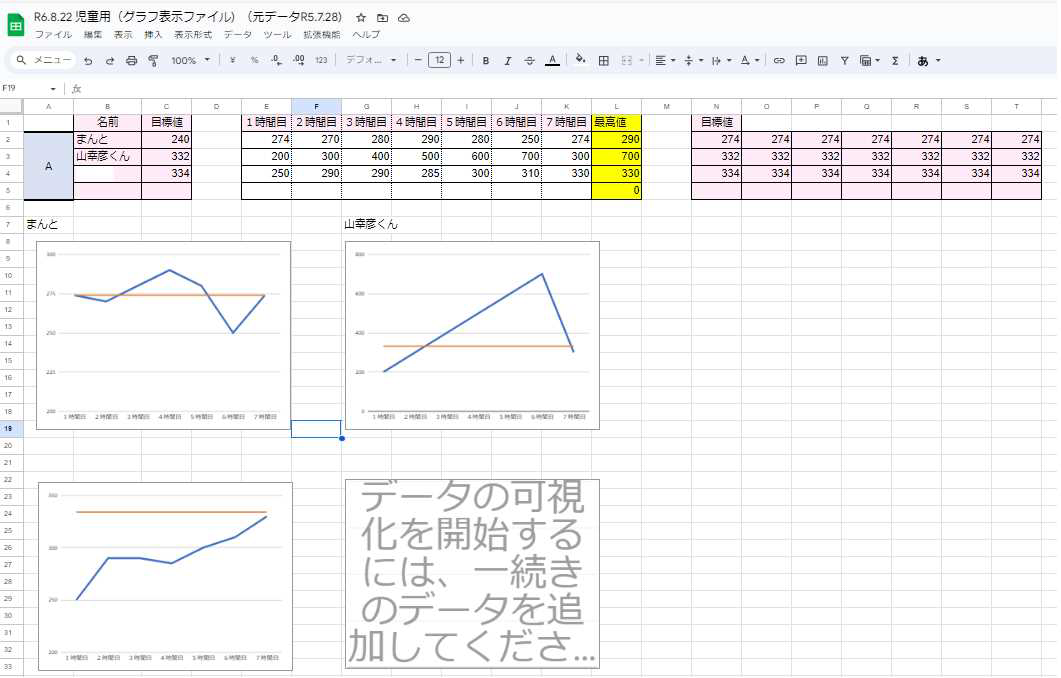1061x678 pixels.
Task: Click the insert chart icon
Action: click(x=822, y=61)
